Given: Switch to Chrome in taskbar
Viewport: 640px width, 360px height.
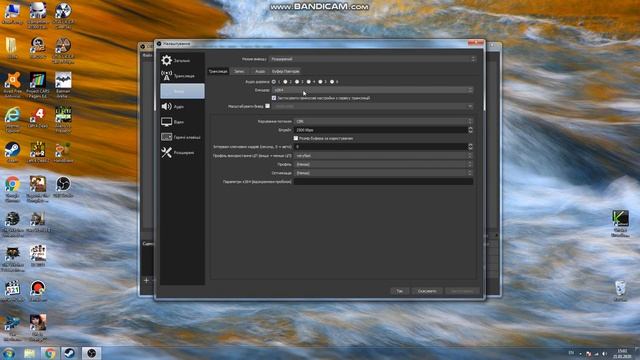Looking at the screenshot, I should [50, 353].
